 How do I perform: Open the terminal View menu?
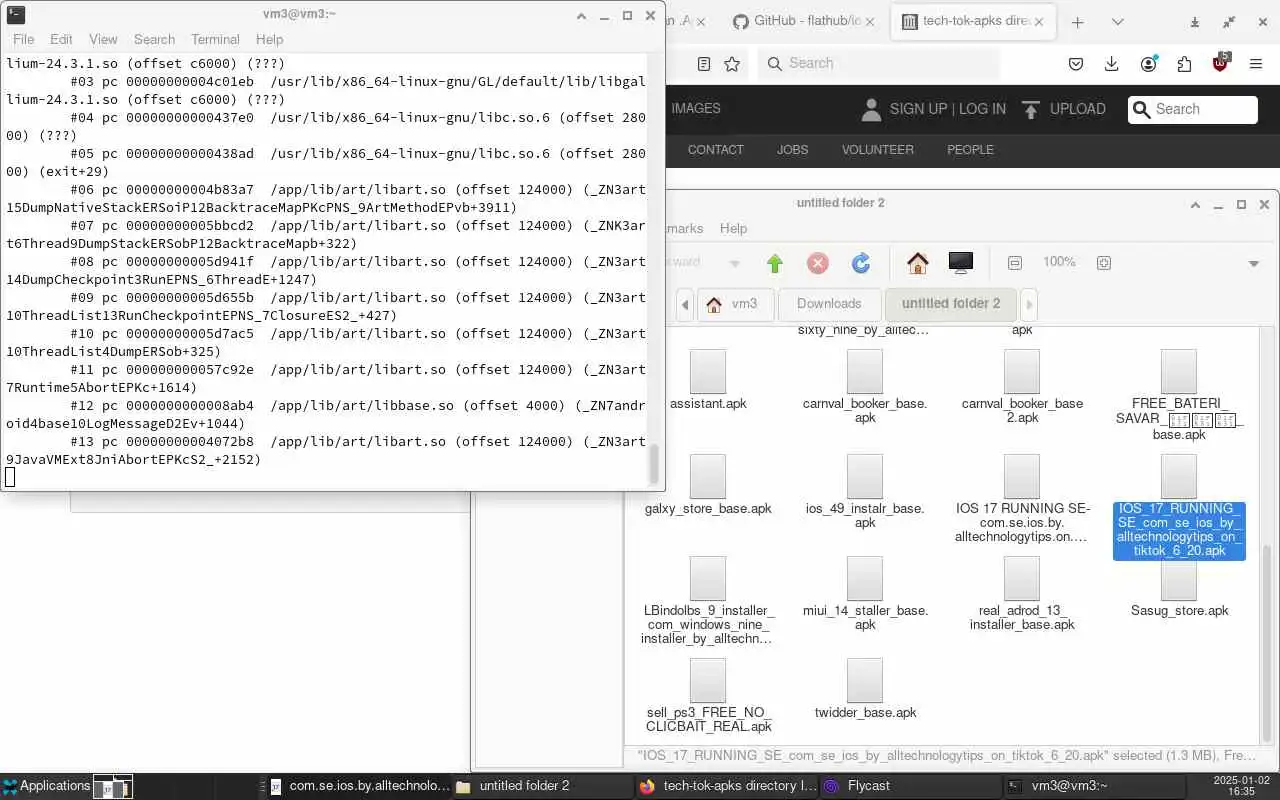103,39
